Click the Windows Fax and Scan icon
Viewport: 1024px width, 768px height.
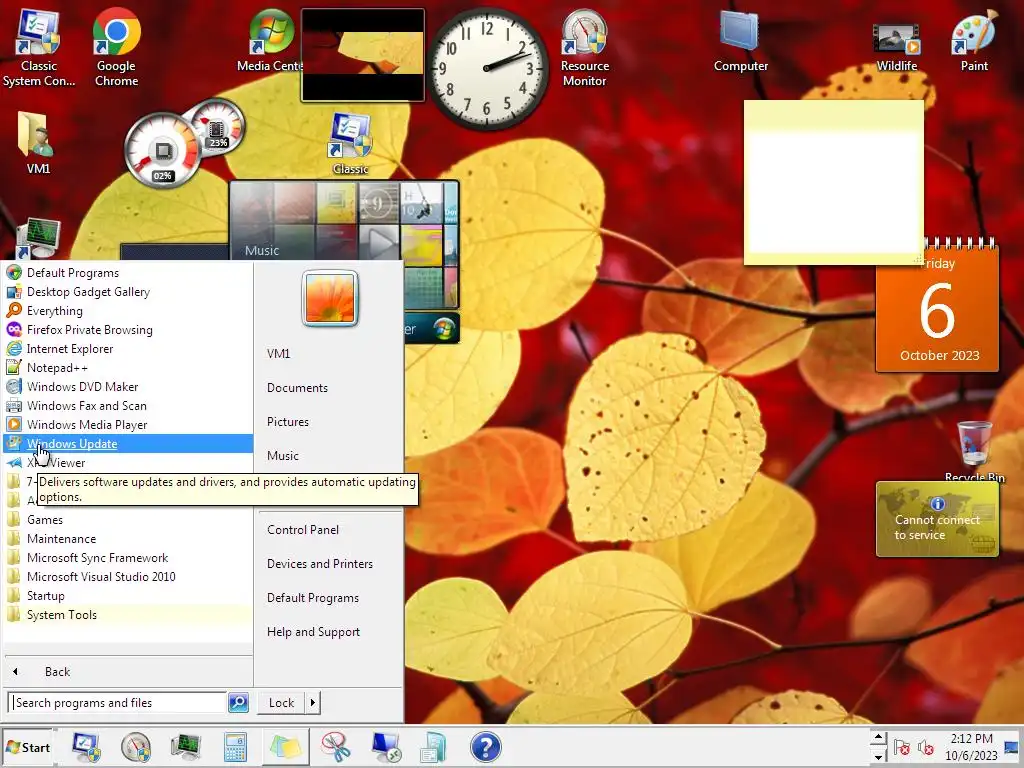tap(14, 405)
